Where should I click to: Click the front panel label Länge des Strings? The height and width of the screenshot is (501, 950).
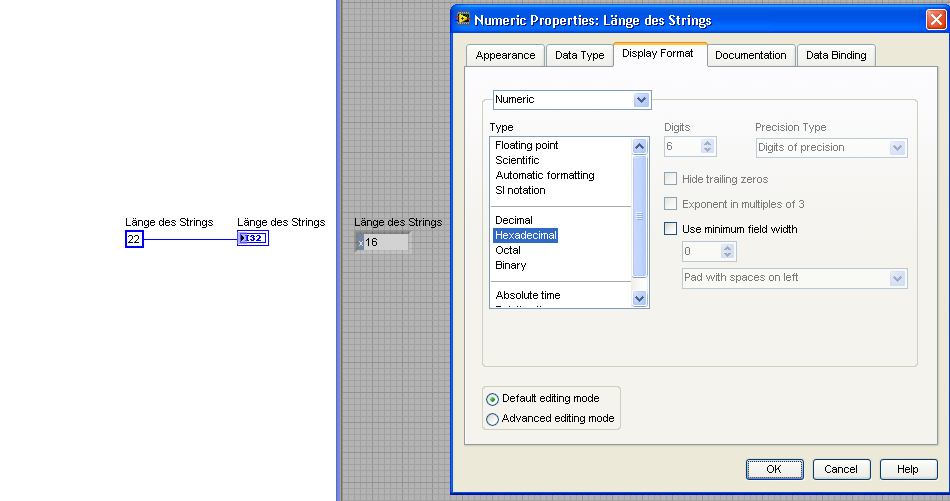pos(398,222)
